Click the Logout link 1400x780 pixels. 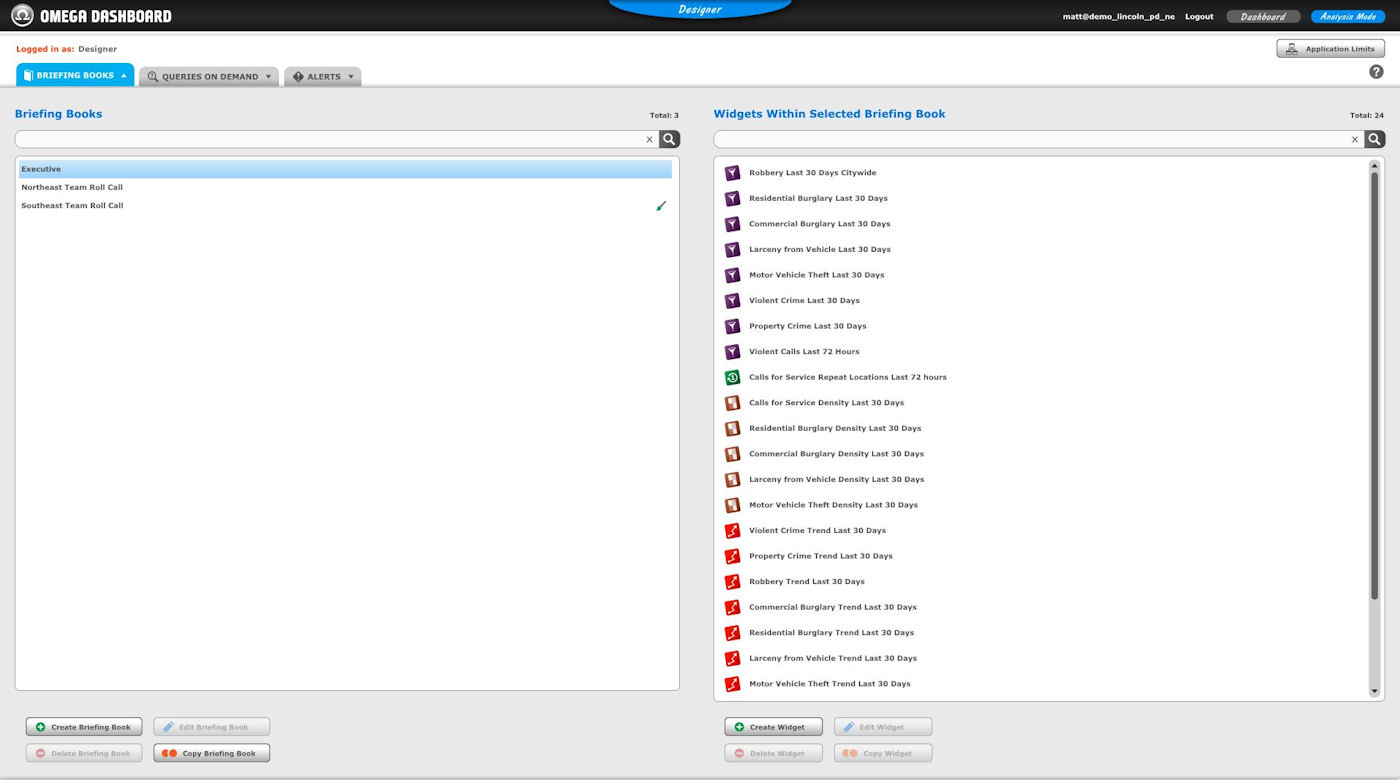pyautogui.click(x=1199, y=17)
